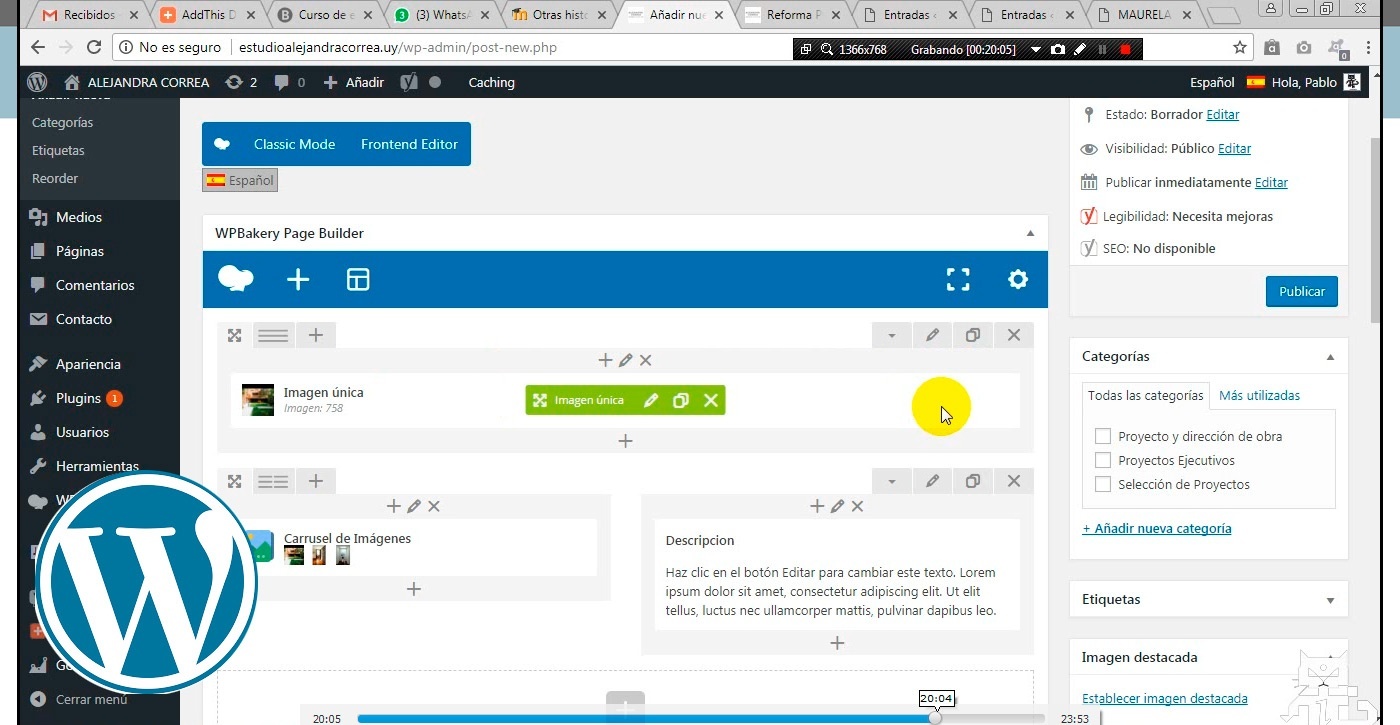Toggle WPBakery fullscreen mode icon
The image size is (1400, 725).
click(958, 279)
